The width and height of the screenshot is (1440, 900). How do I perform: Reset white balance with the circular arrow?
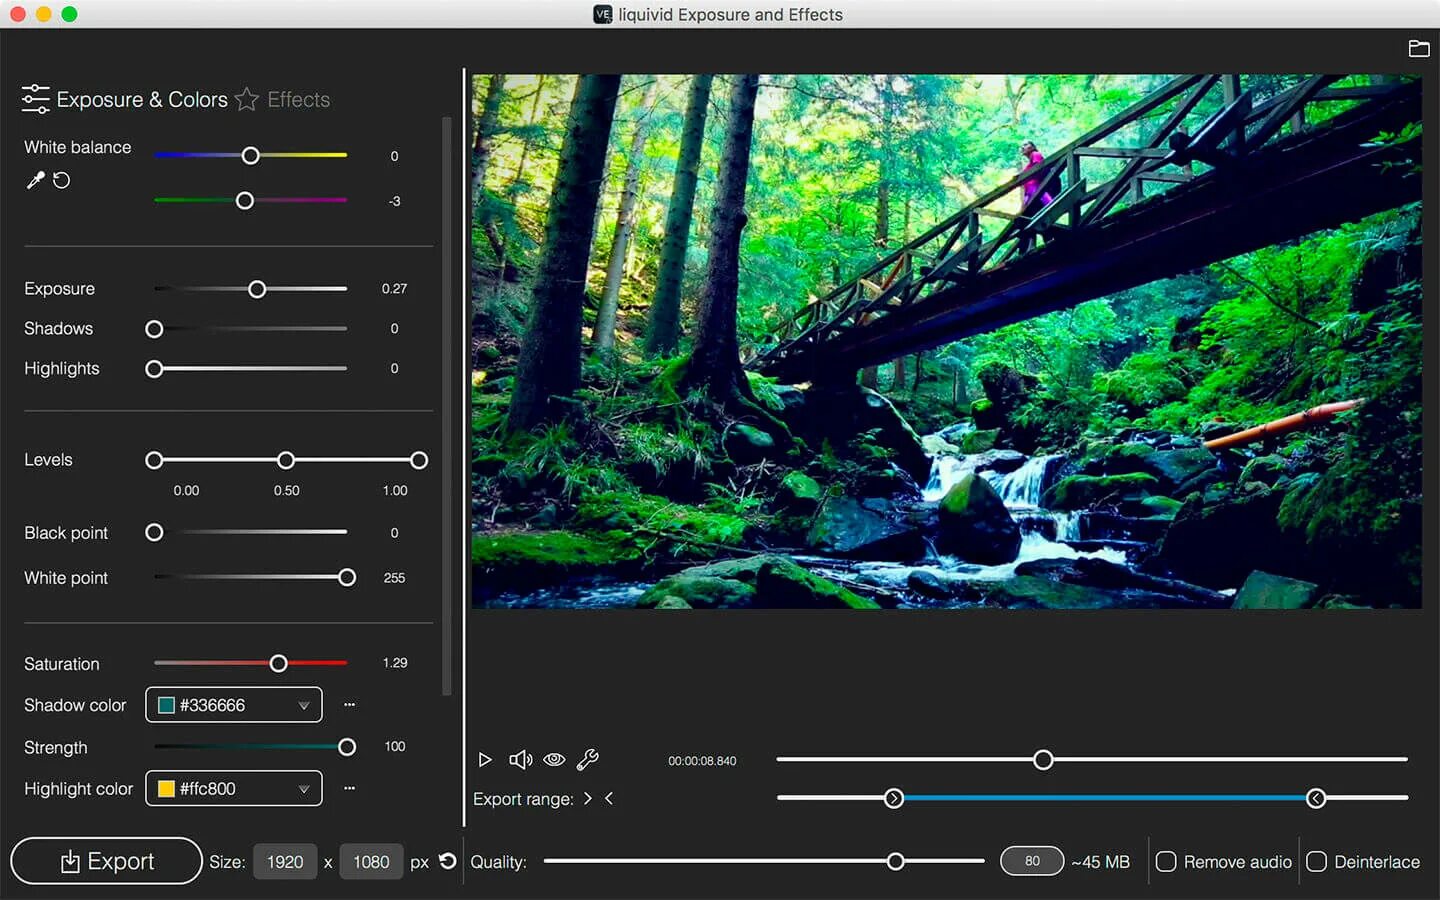point(62,181)
